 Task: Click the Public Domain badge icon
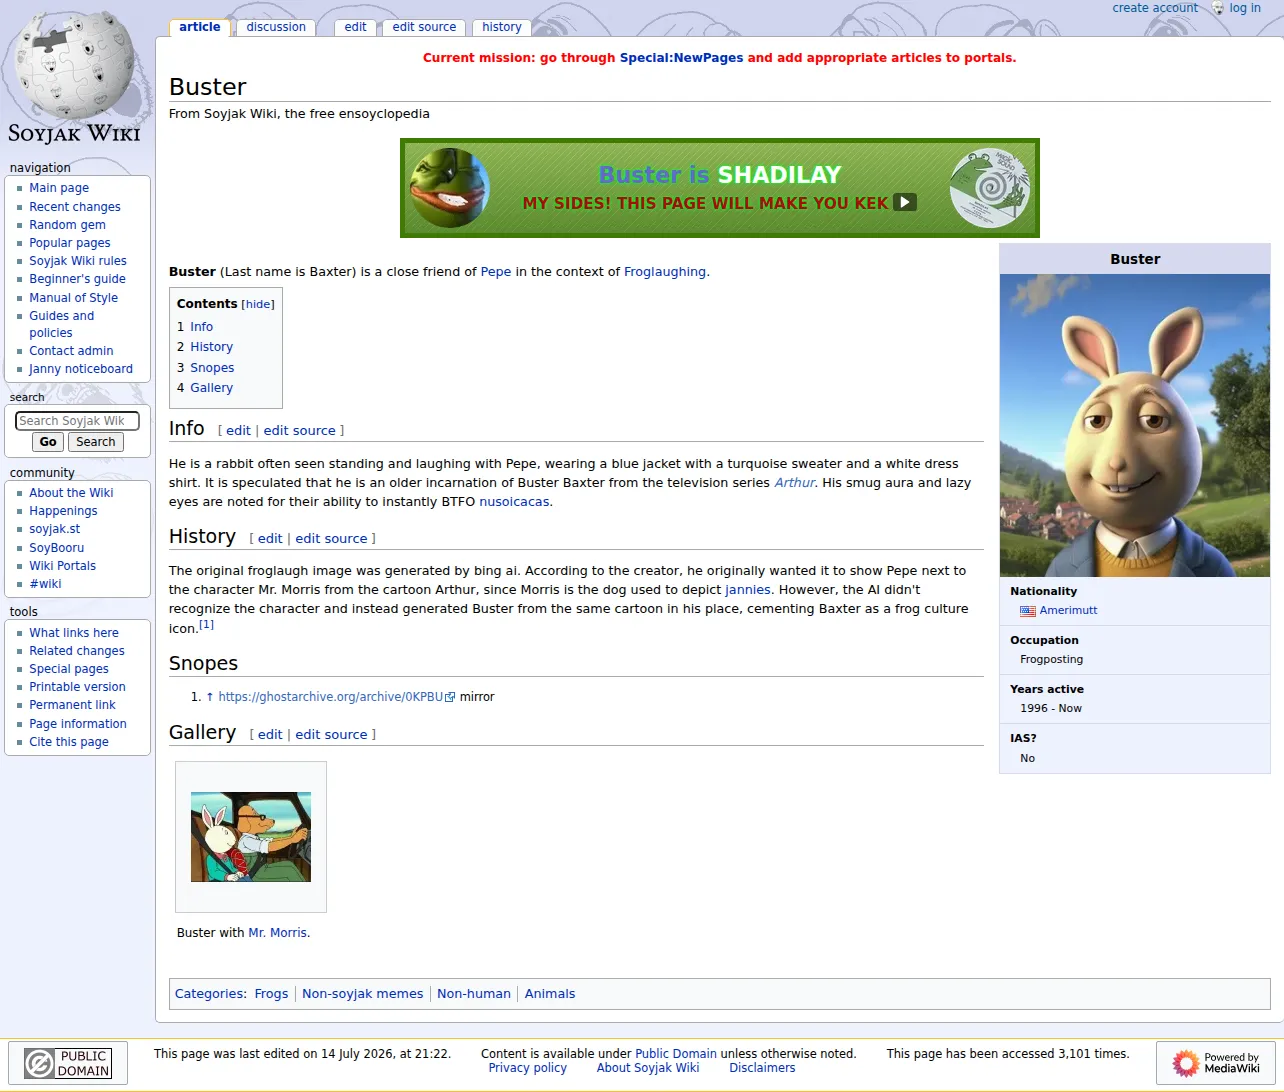coord(68,1063)
